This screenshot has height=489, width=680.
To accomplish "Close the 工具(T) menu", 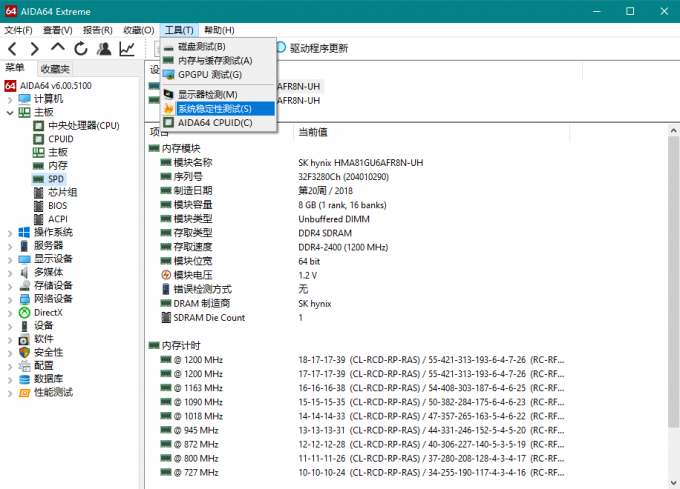I will click(179, 30).
